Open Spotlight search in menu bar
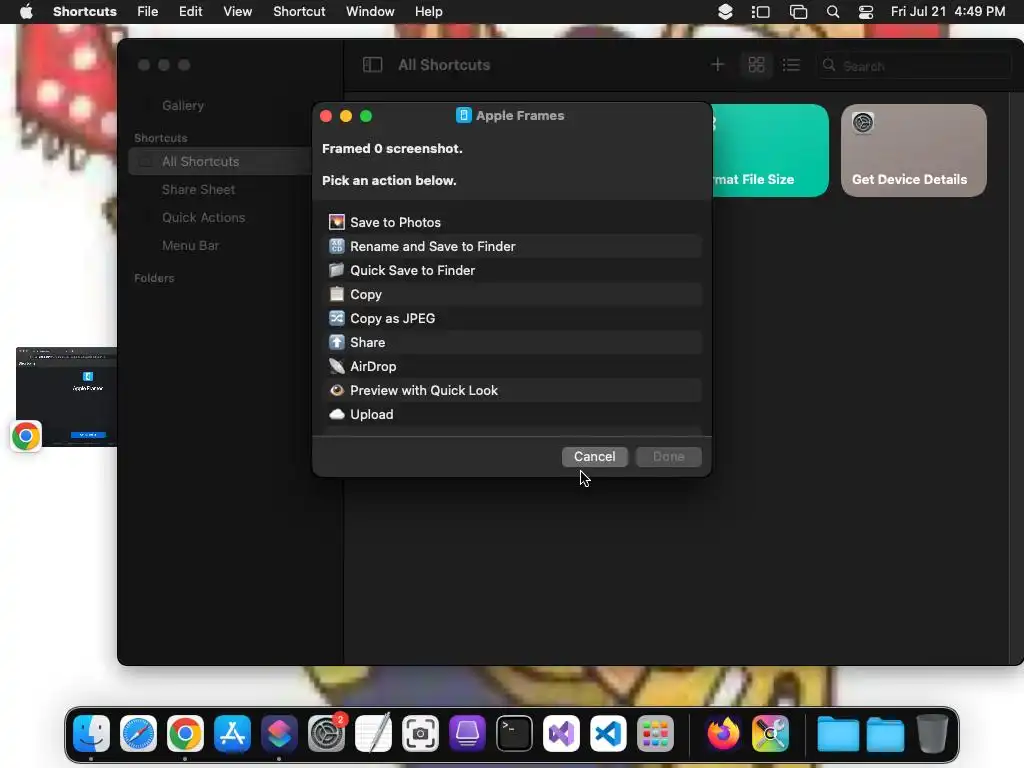 833,12
